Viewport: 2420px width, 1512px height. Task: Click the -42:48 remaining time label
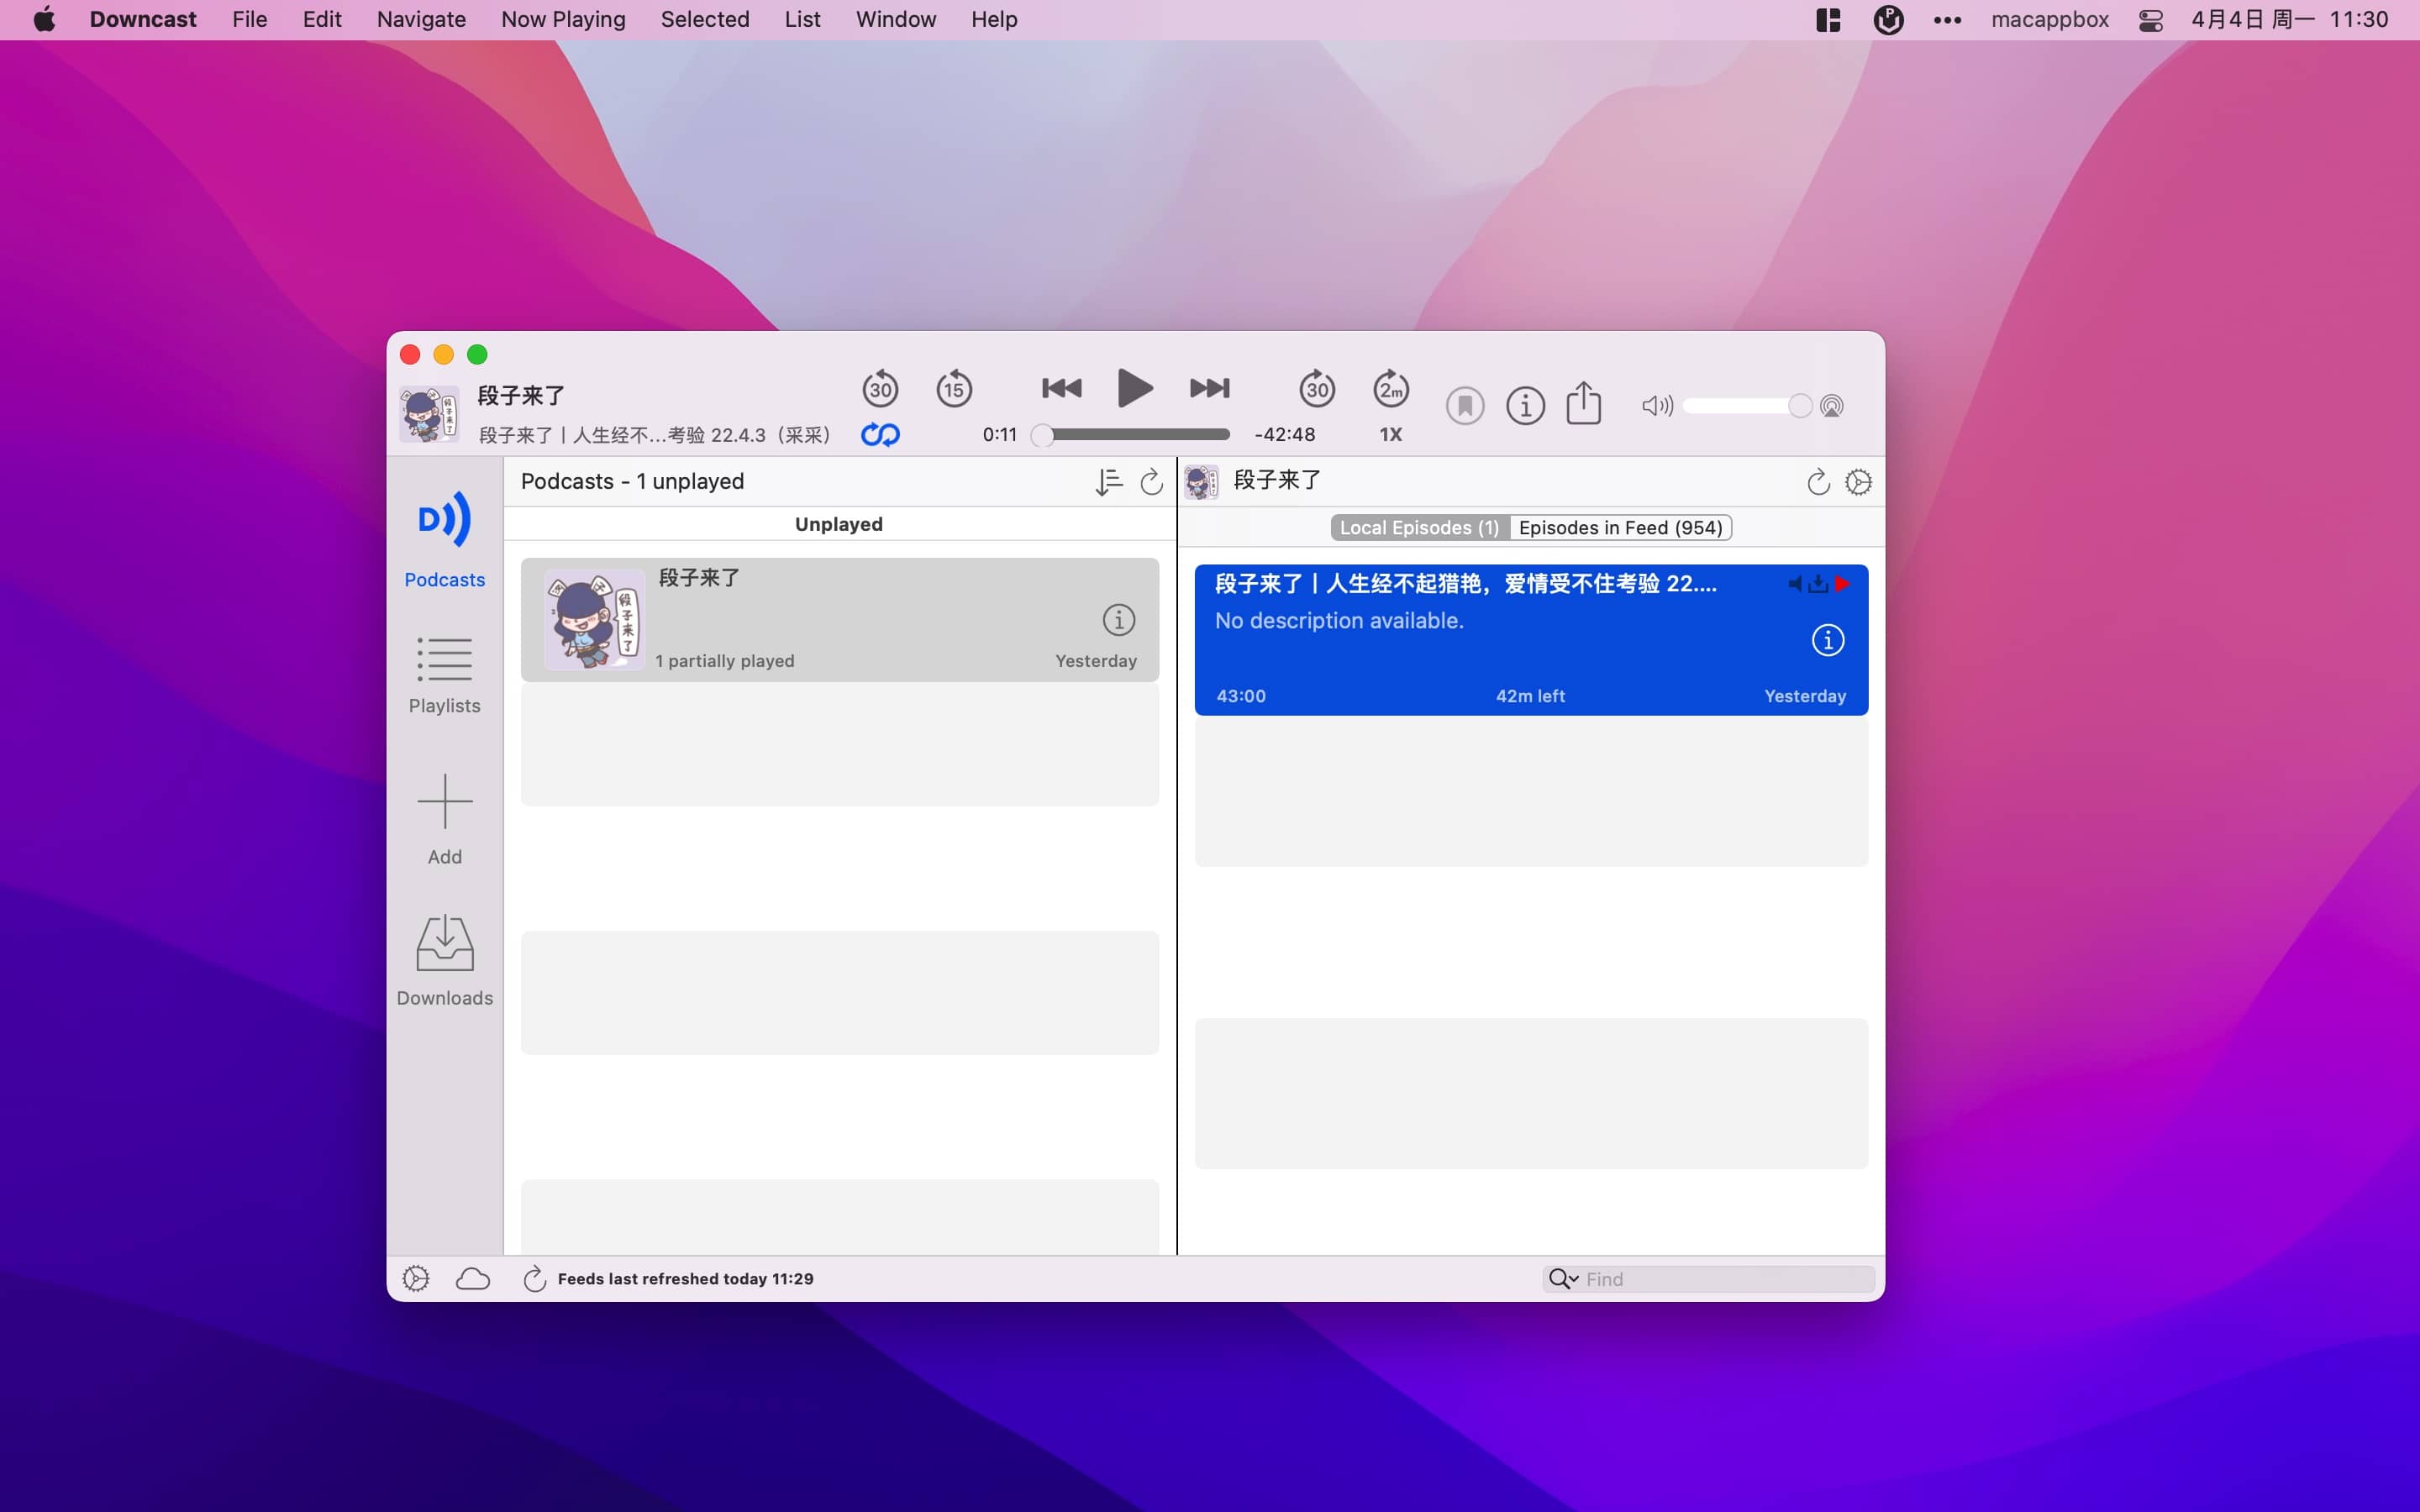pos(1285,434)
